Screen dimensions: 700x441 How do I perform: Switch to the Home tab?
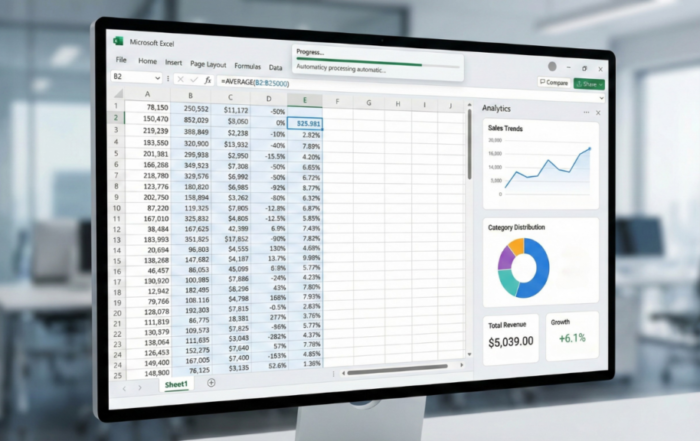pos(147,61)
